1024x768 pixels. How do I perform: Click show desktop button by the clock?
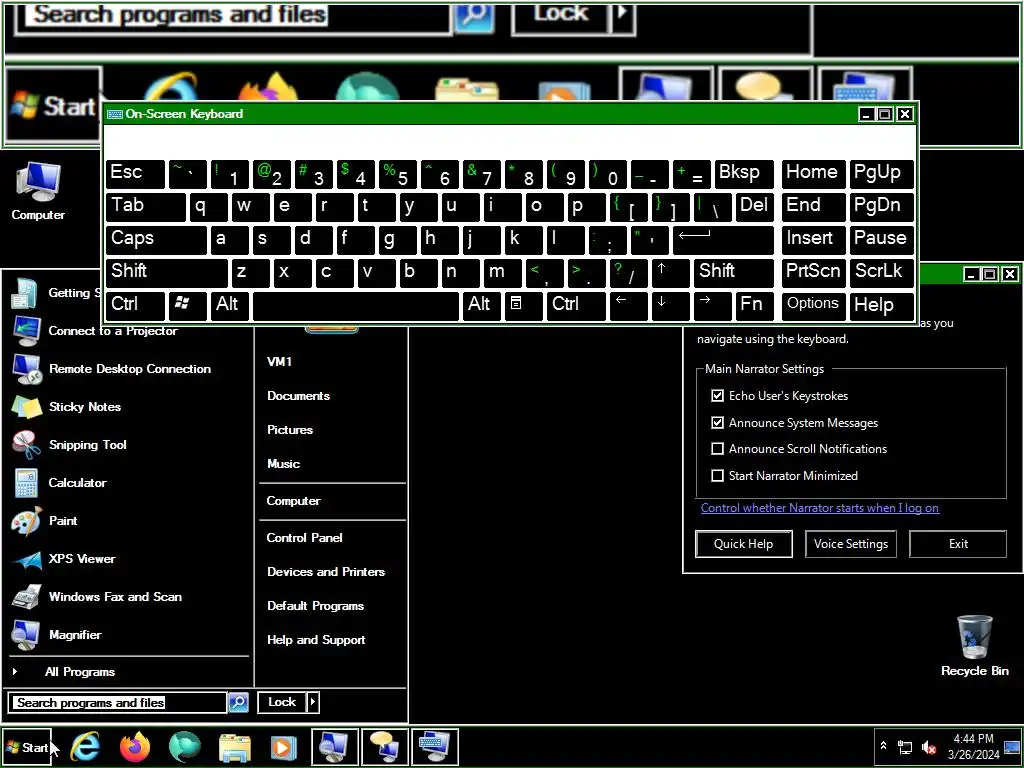1012,747
